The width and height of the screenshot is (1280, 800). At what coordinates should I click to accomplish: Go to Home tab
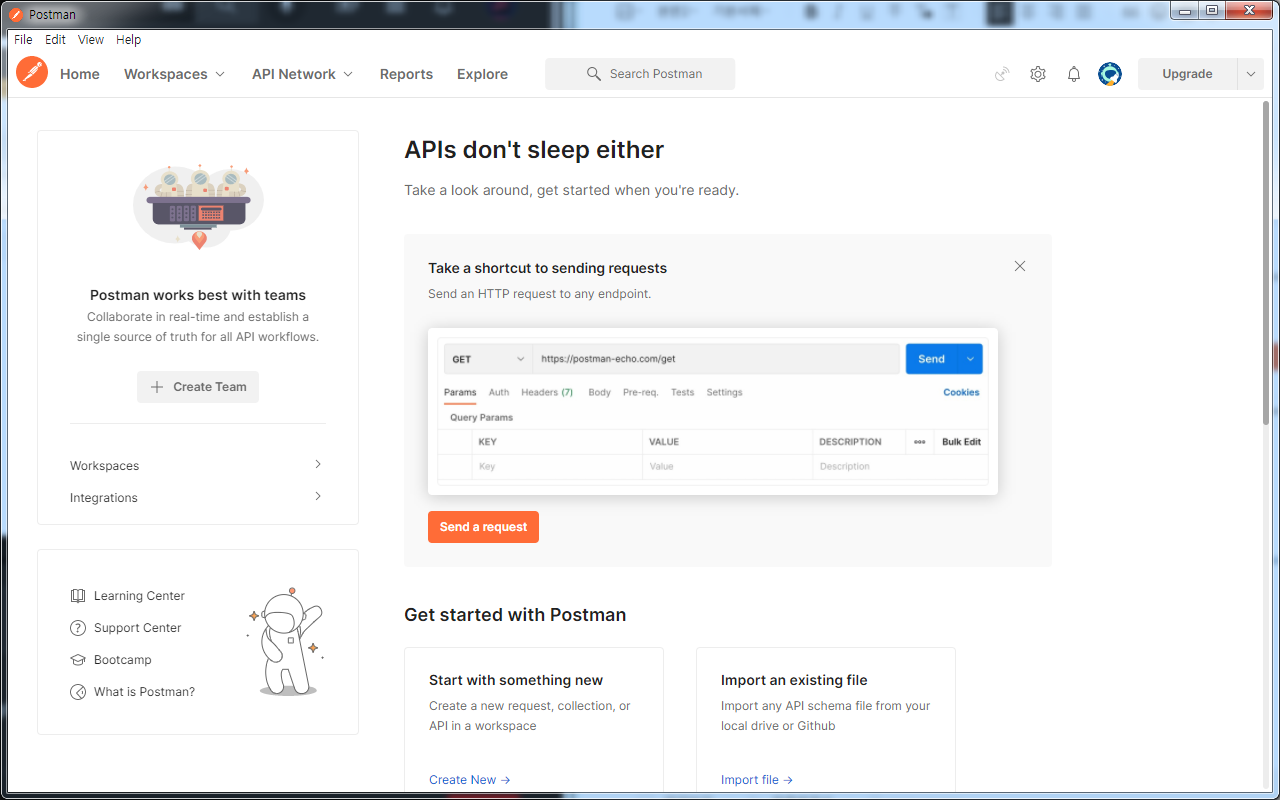[x=80, y=74]
